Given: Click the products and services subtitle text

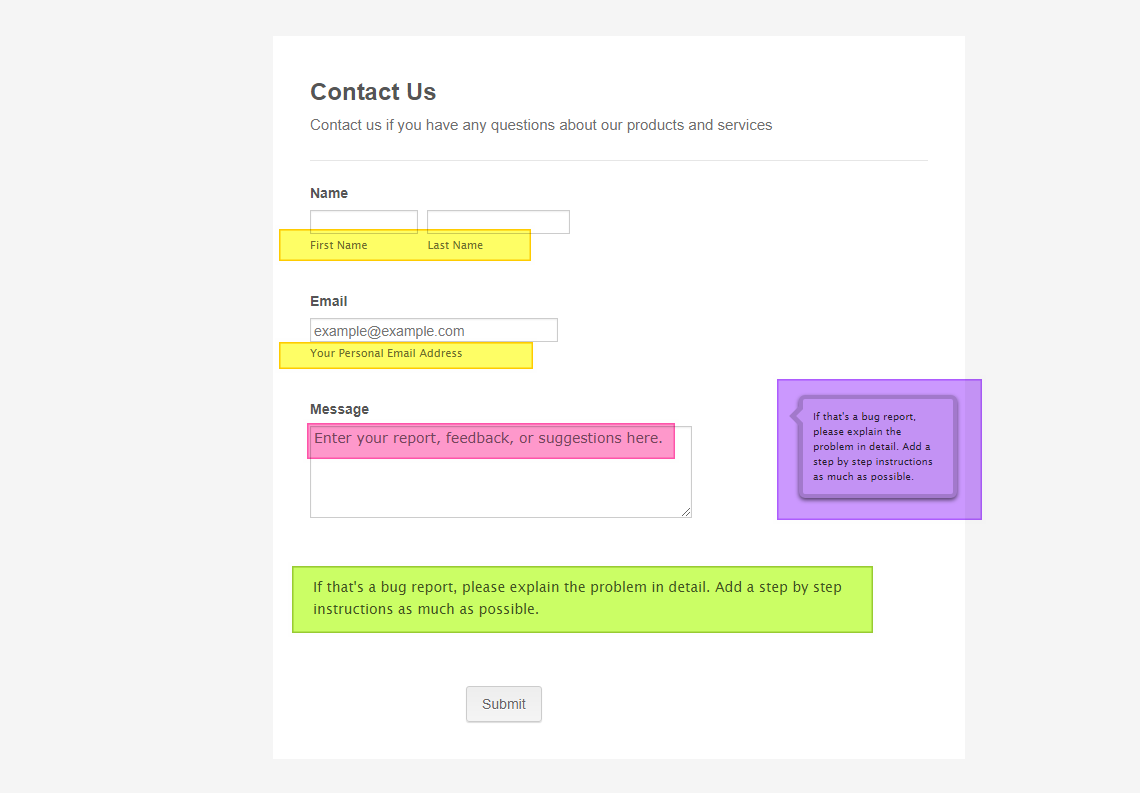Looking at the screenshot, I should [541, 125].
